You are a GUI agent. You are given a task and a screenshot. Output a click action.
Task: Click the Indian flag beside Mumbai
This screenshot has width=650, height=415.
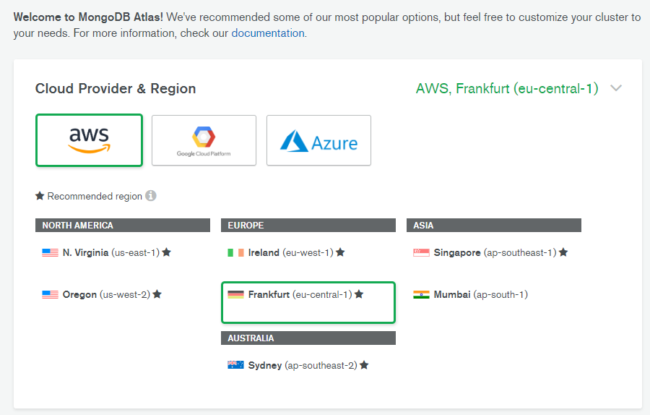[421, 294]
